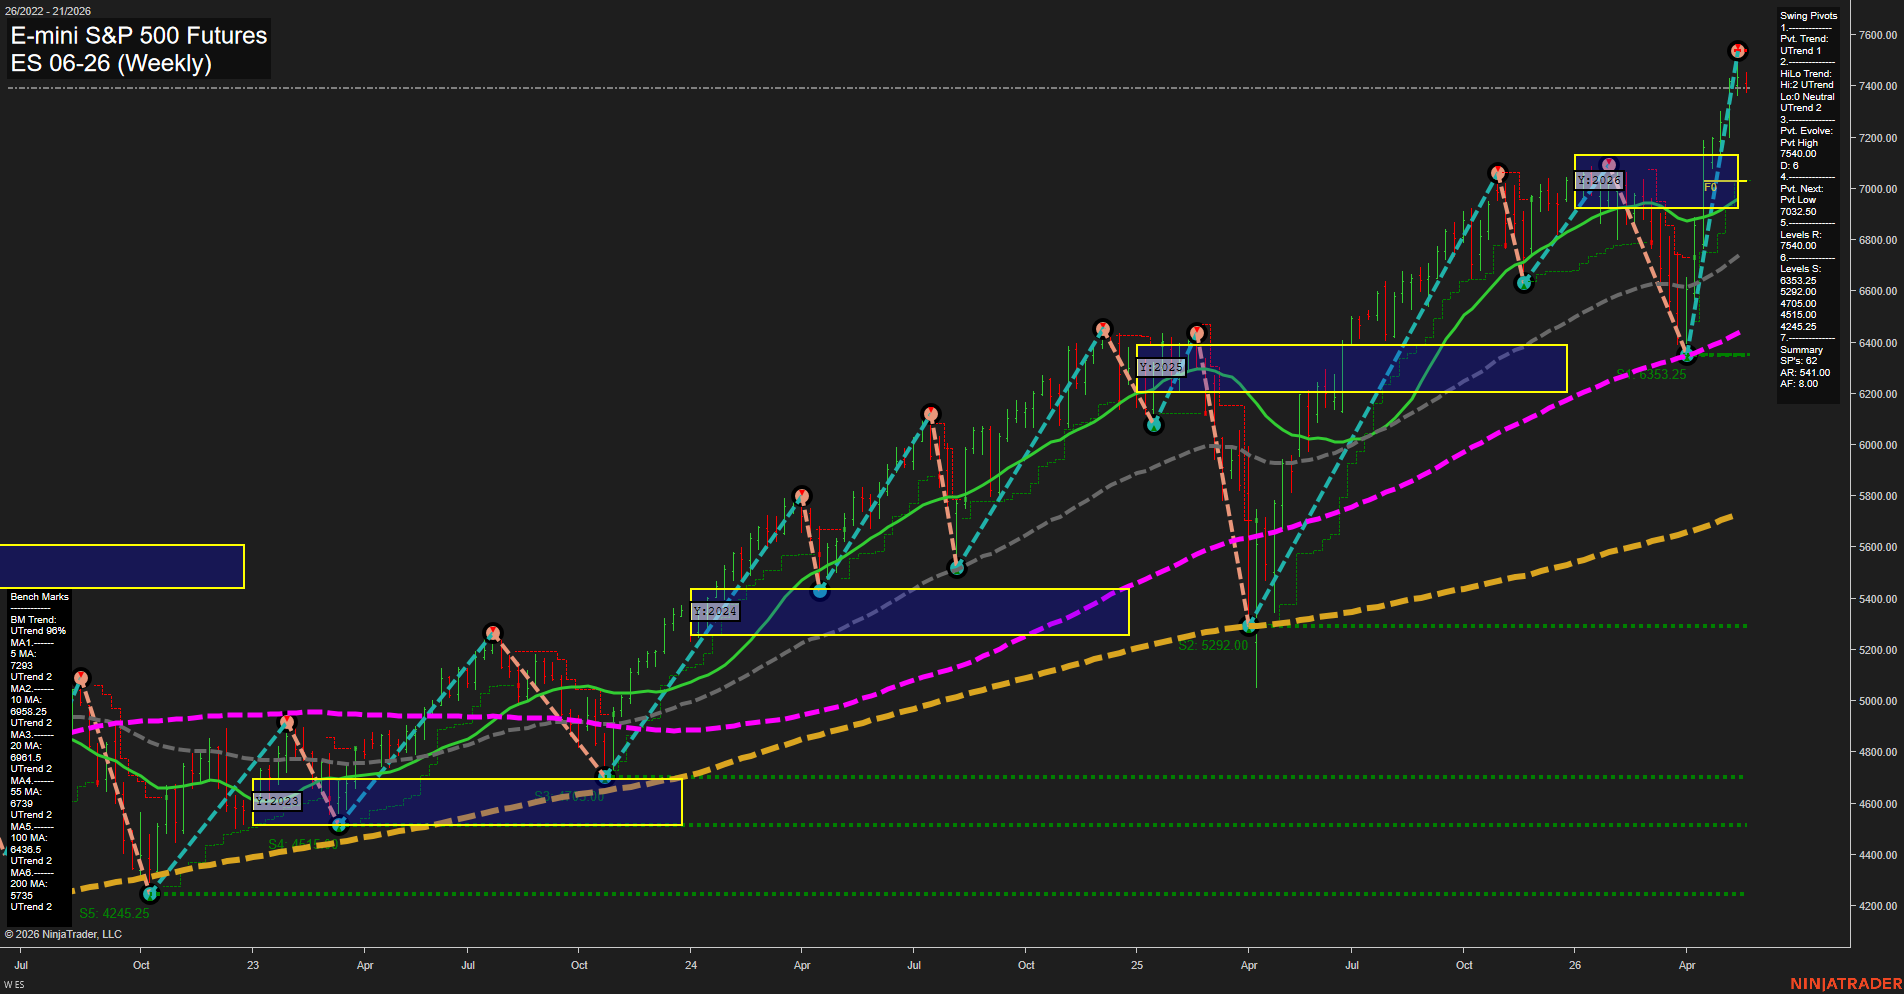Screen dimensions: 1904x994
Task: Click the 200 MA: entry in Bench Marks
Action: [x=29, y=884]
